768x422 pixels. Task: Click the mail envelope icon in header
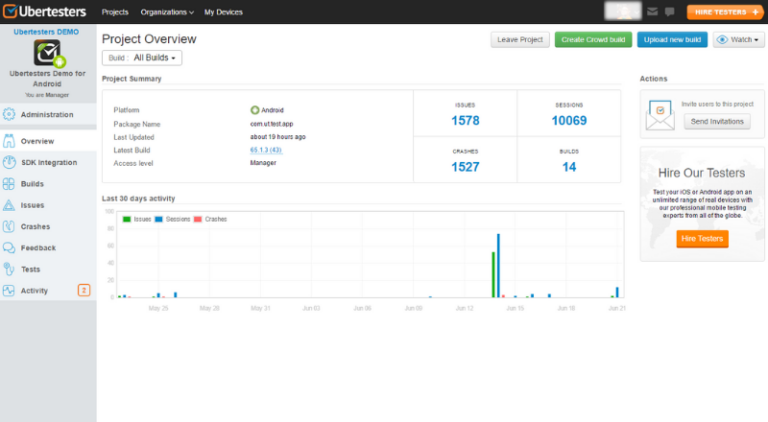(652, 12)
